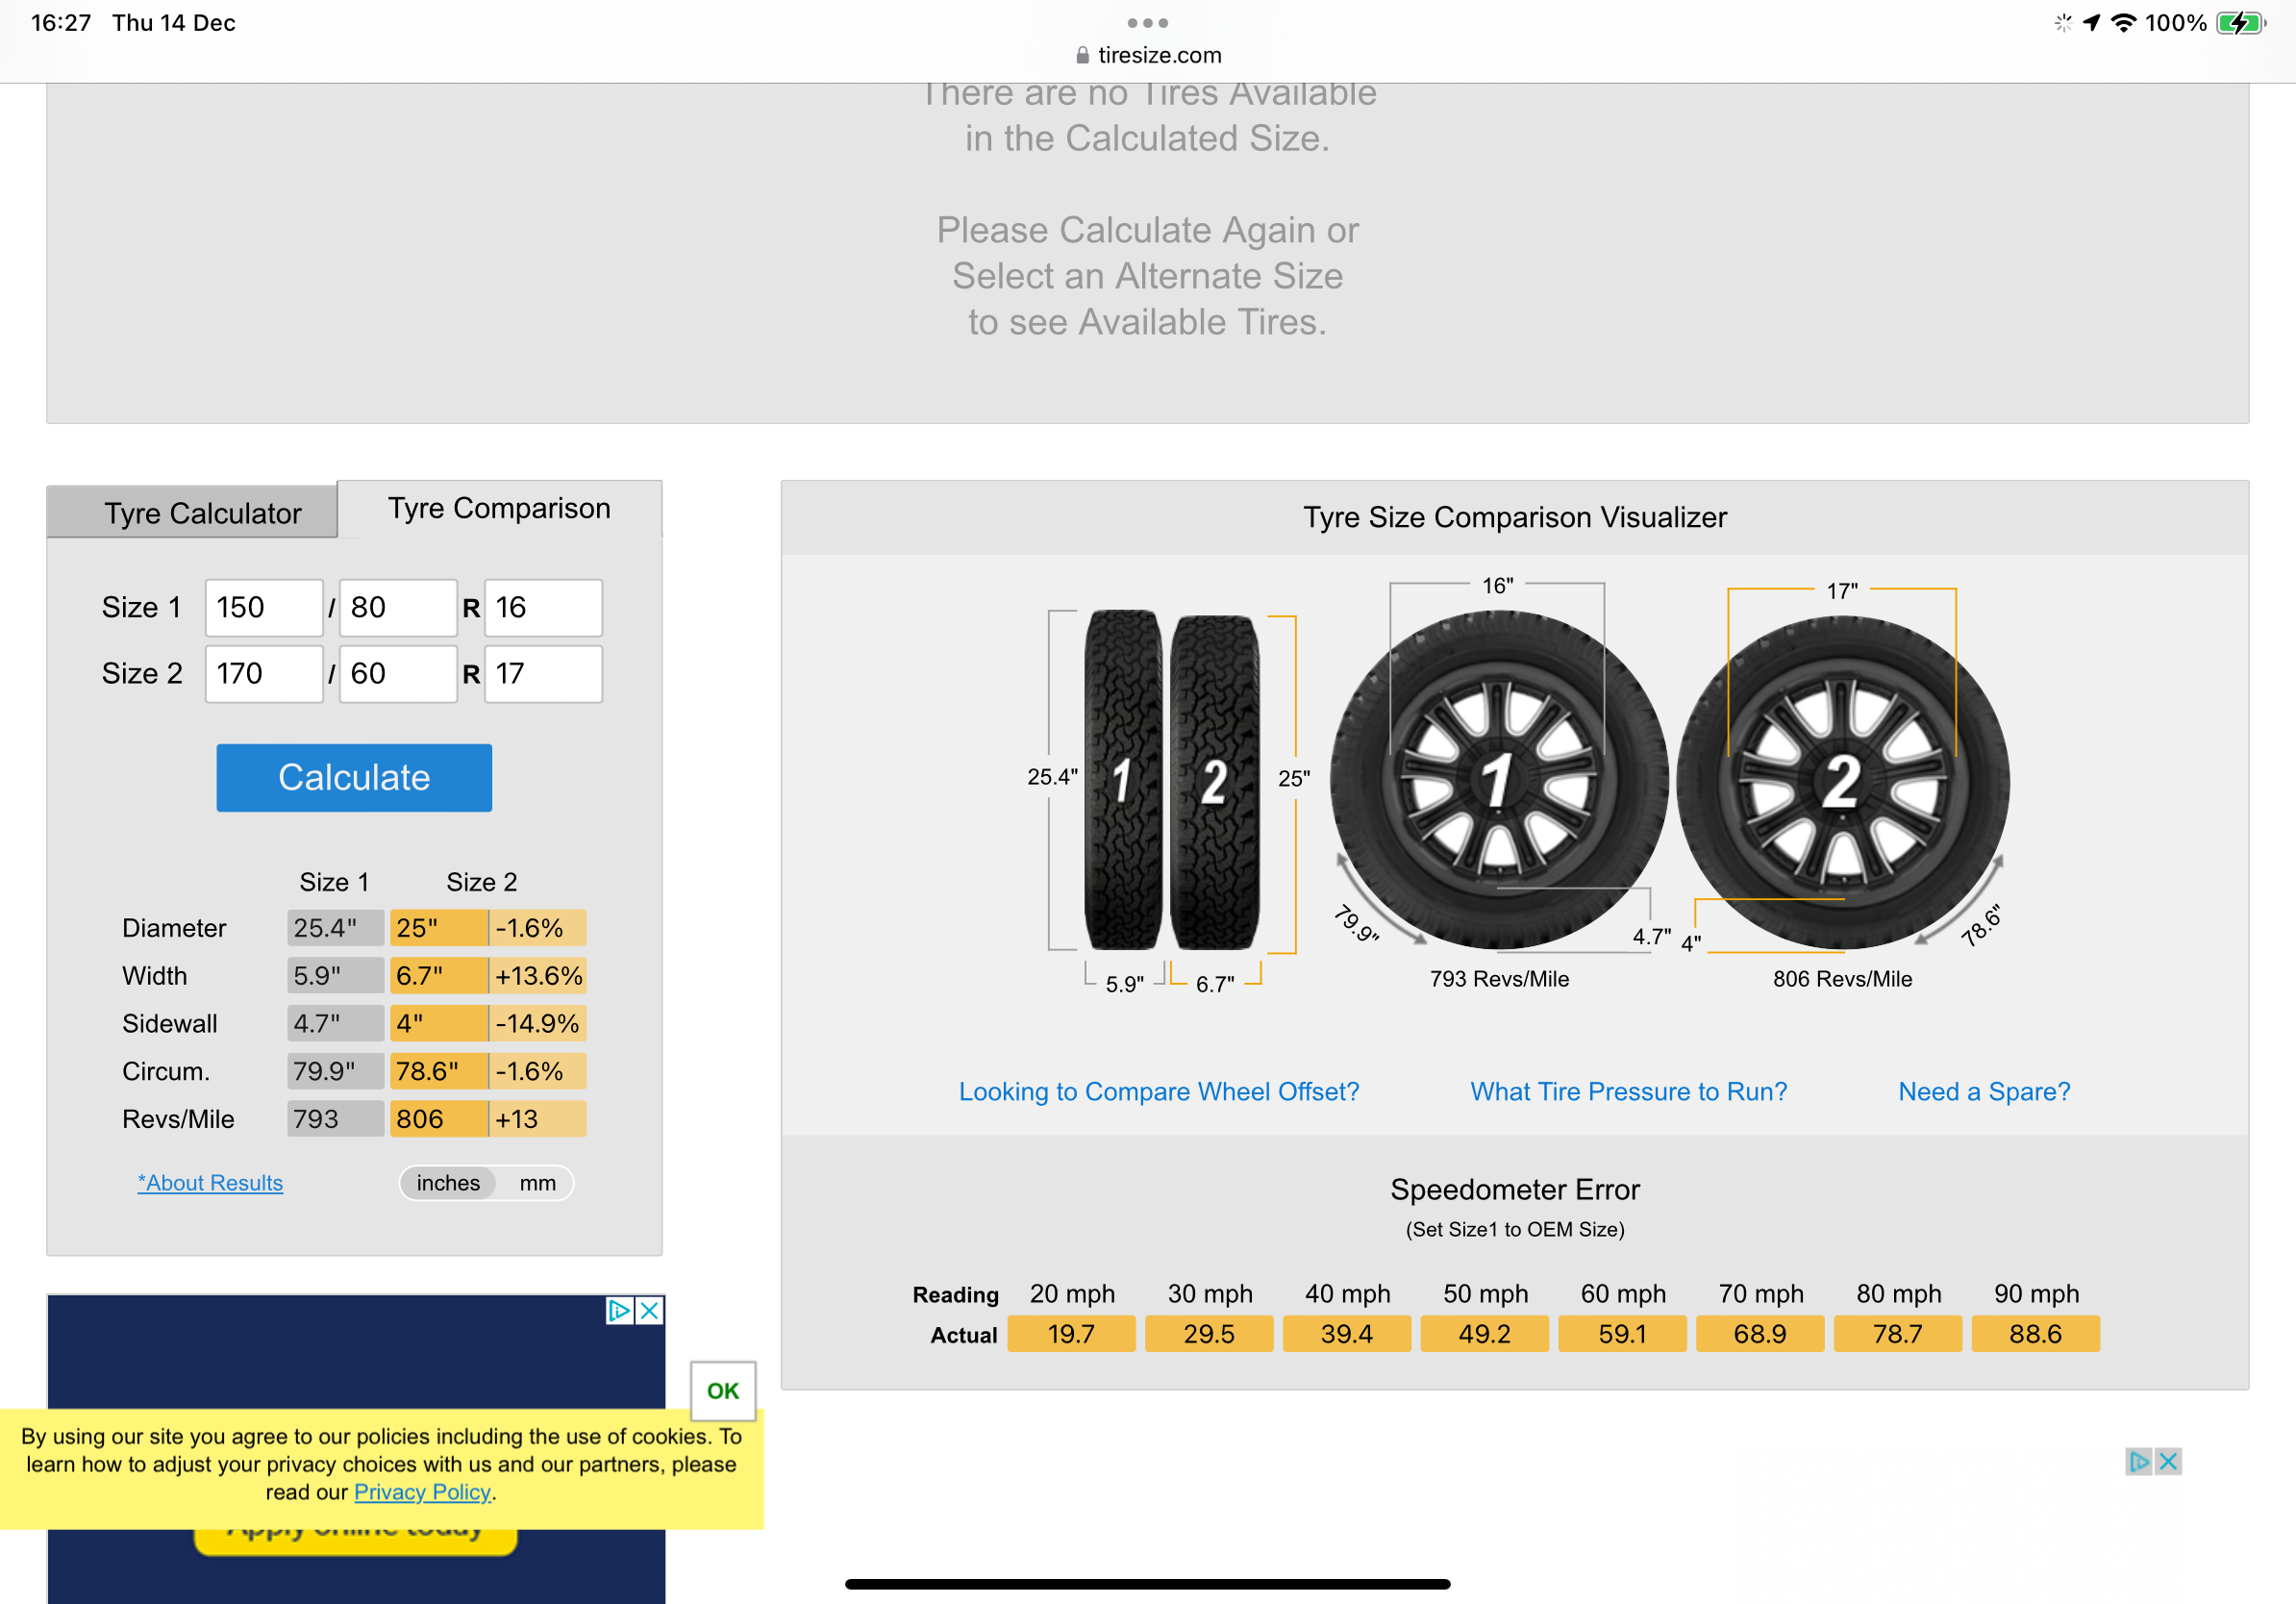Close the left sidebar ad

tap(650, 1310)
